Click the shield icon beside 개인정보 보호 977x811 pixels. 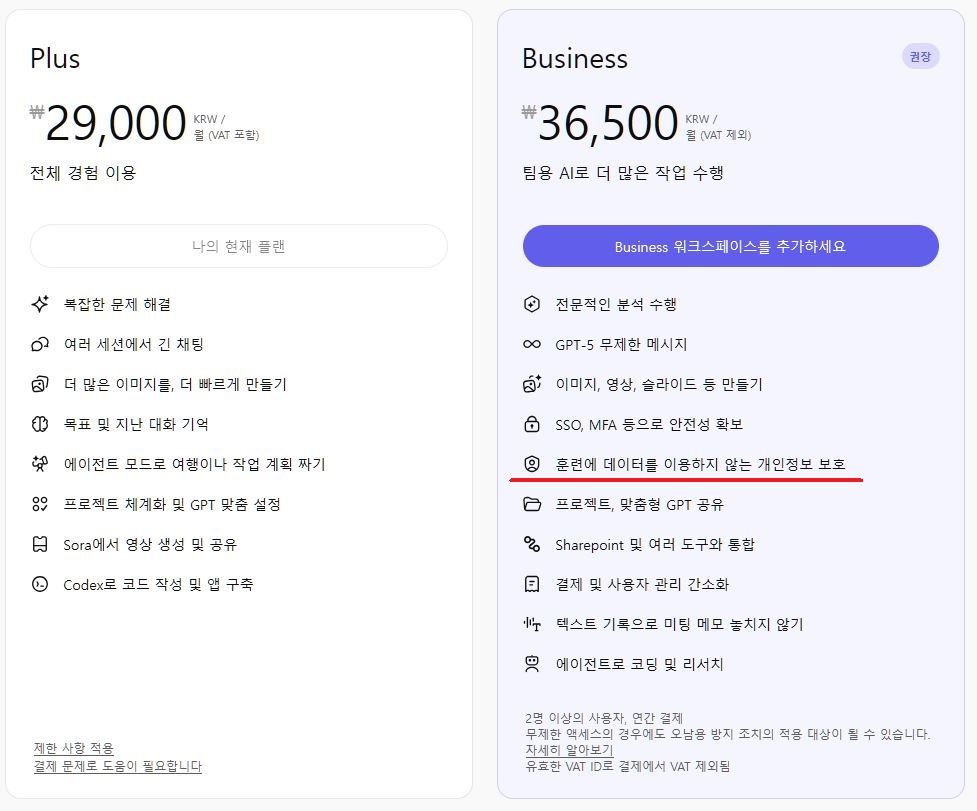pyautogui.click(x=532, y=464)
